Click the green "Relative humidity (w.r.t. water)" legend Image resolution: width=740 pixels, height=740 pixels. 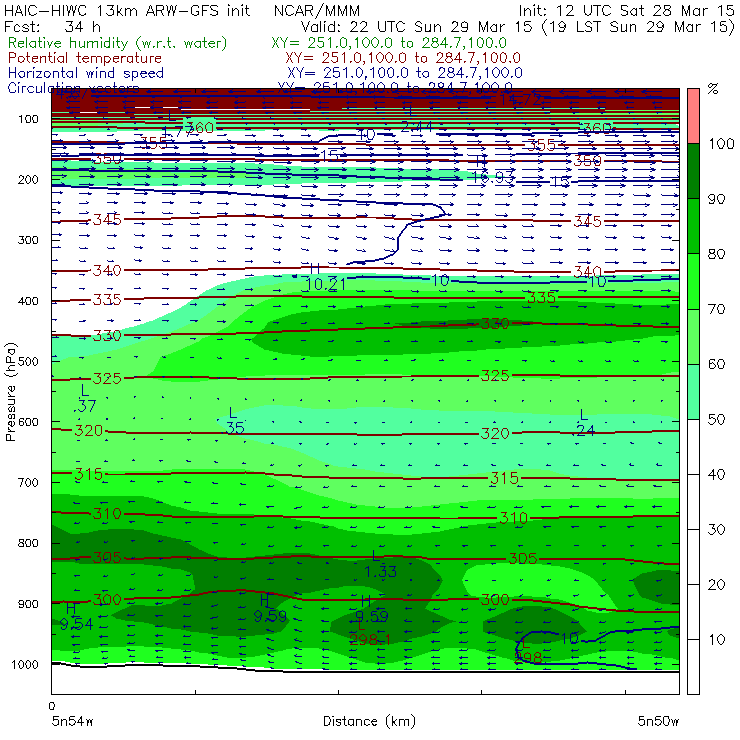118,43
